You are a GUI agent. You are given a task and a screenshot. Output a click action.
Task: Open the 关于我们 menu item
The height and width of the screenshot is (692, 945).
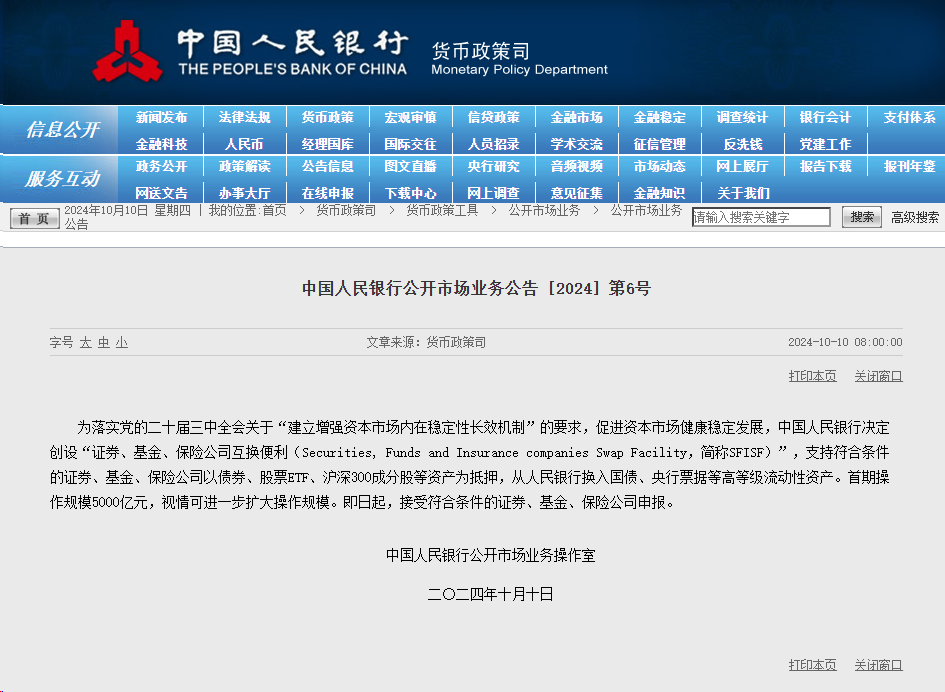(744, 193)
